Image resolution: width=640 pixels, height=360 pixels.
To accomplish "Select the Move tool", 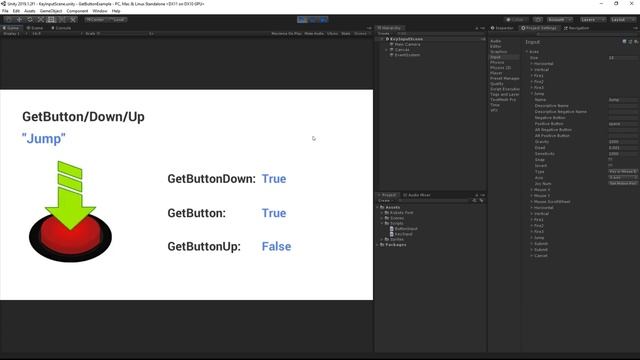I will (x=19, y=20).
